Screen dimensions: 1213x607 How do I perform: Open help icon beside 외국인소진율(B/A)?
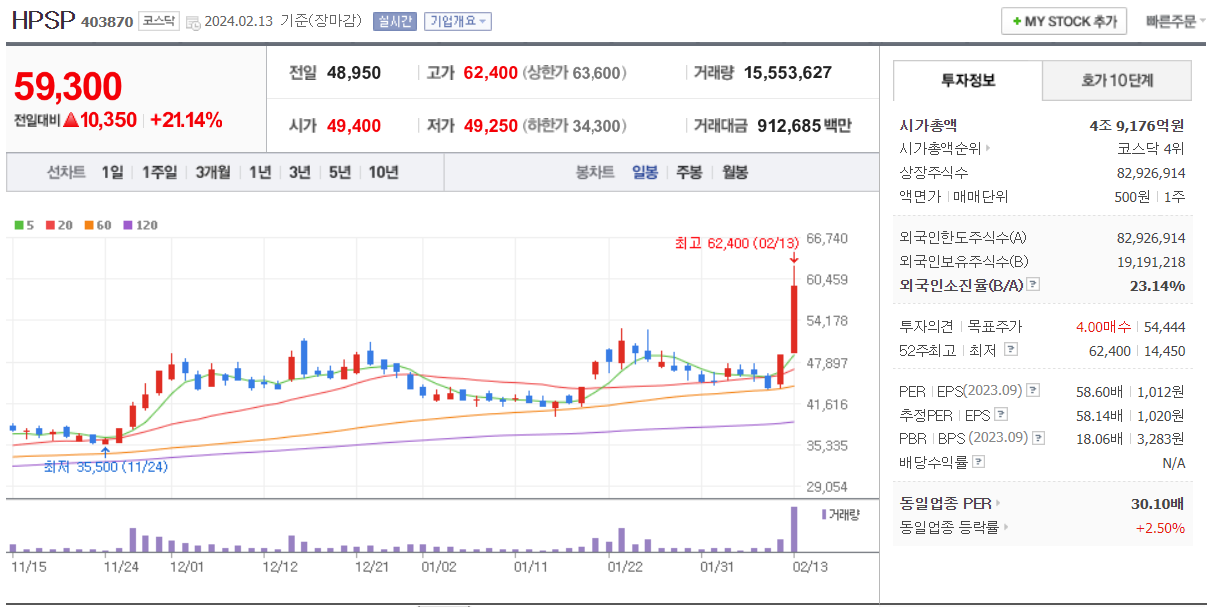pyautogui.click(x=1033, y=286)
